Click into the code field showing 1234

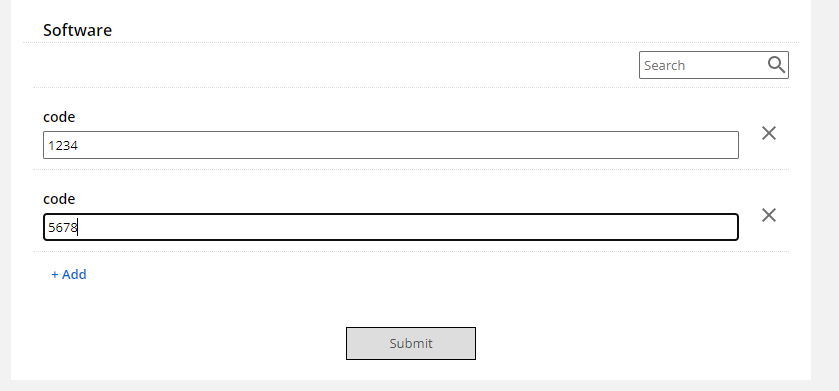[391, 145]
